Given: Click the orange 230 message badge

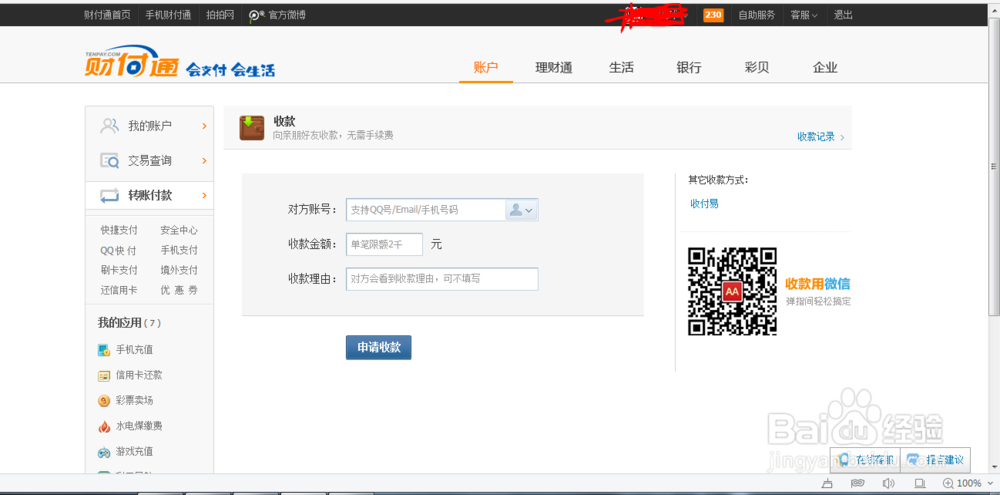Looking at the screenshot, I should (713, 15).
